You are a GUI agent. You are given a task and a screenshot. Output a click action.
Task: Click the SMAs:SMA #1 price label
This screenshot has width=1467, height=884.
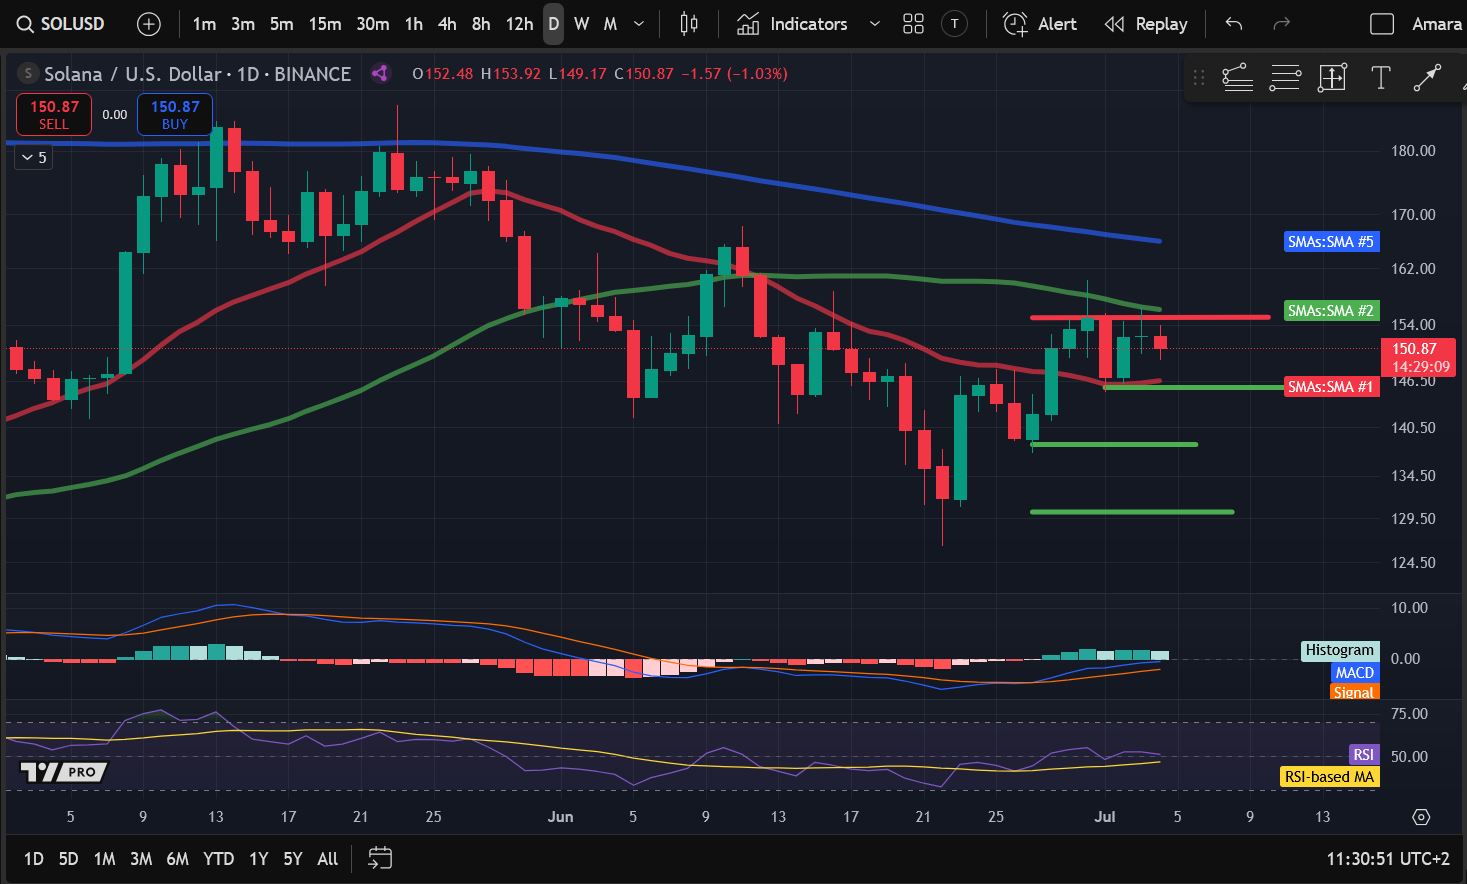pyautogui.click(x=1331, y=387)
